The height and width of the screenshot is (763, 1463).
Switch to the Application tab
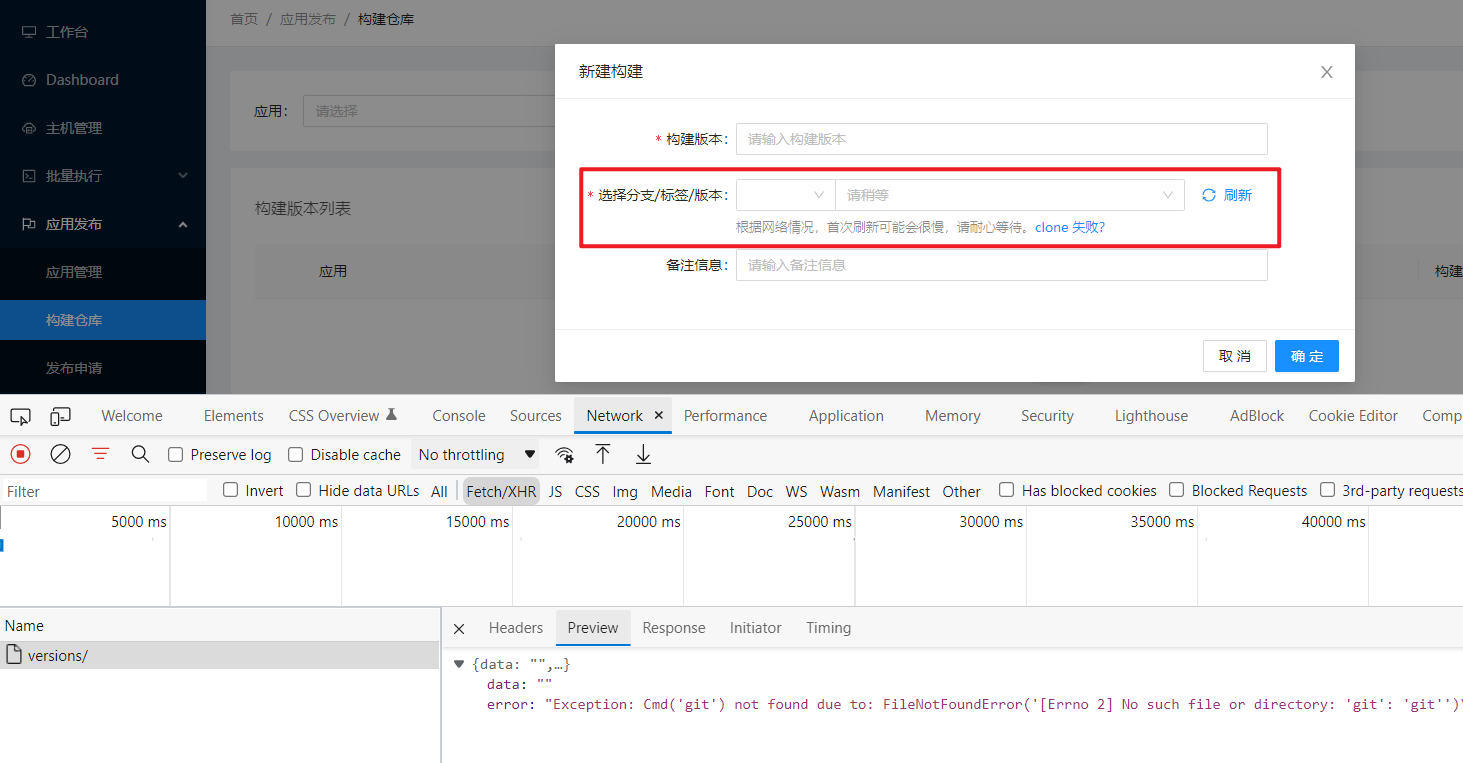pyautogui.click(x=846, y=416)
